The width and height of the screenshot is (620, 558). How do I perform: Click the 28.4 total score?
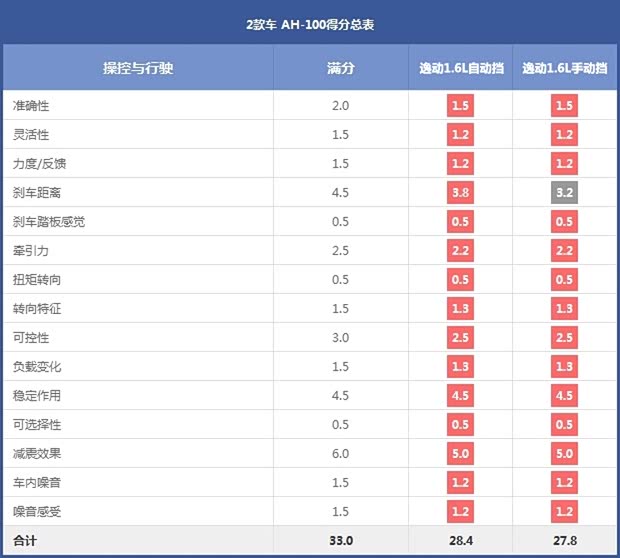[460, 541]
